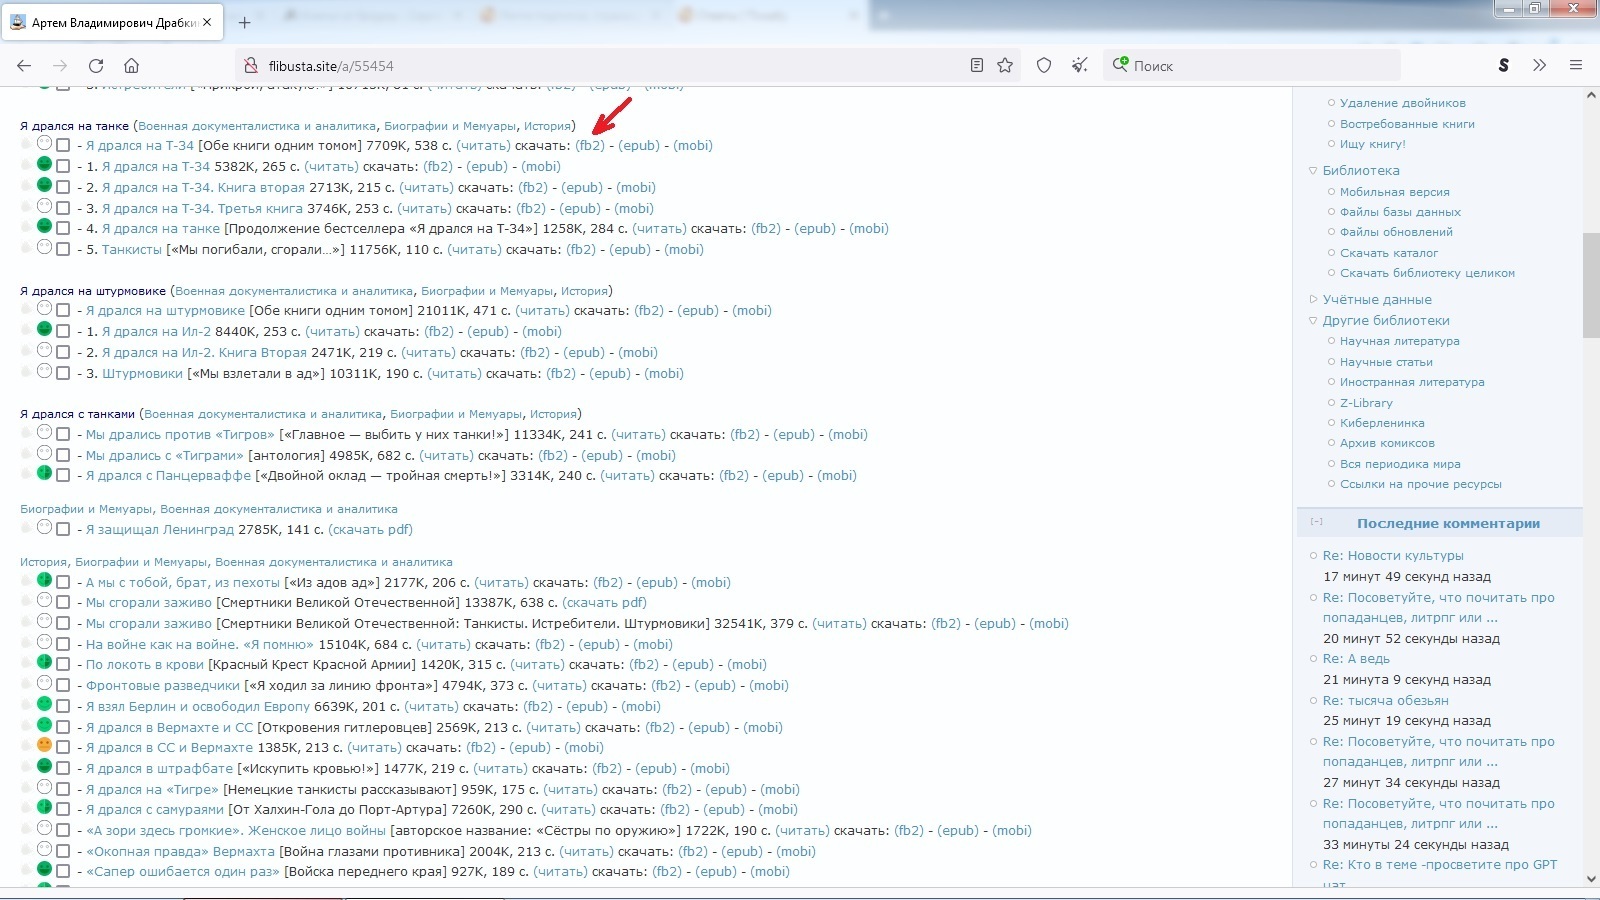Open the 'Фронтовые разведчики' book title link

tap(163, 685)
